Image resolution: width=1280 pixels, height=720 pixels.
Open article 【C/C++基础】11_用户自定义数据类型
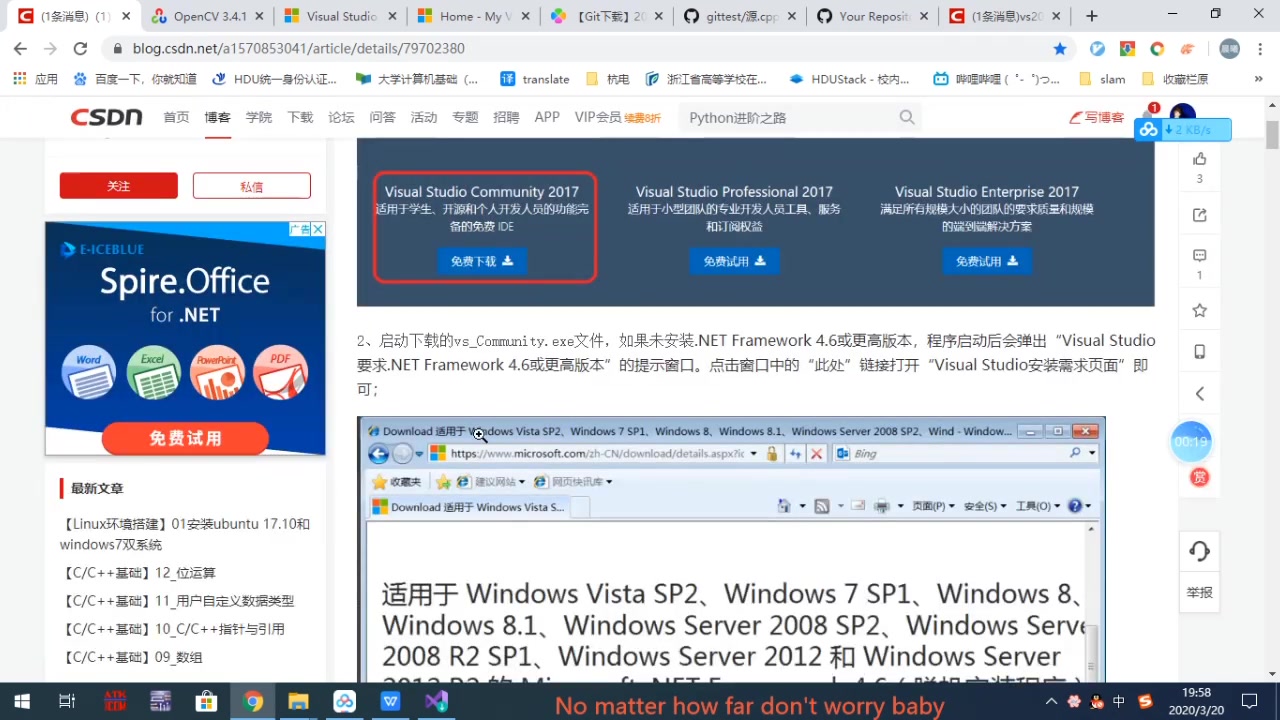click(177, 601)
